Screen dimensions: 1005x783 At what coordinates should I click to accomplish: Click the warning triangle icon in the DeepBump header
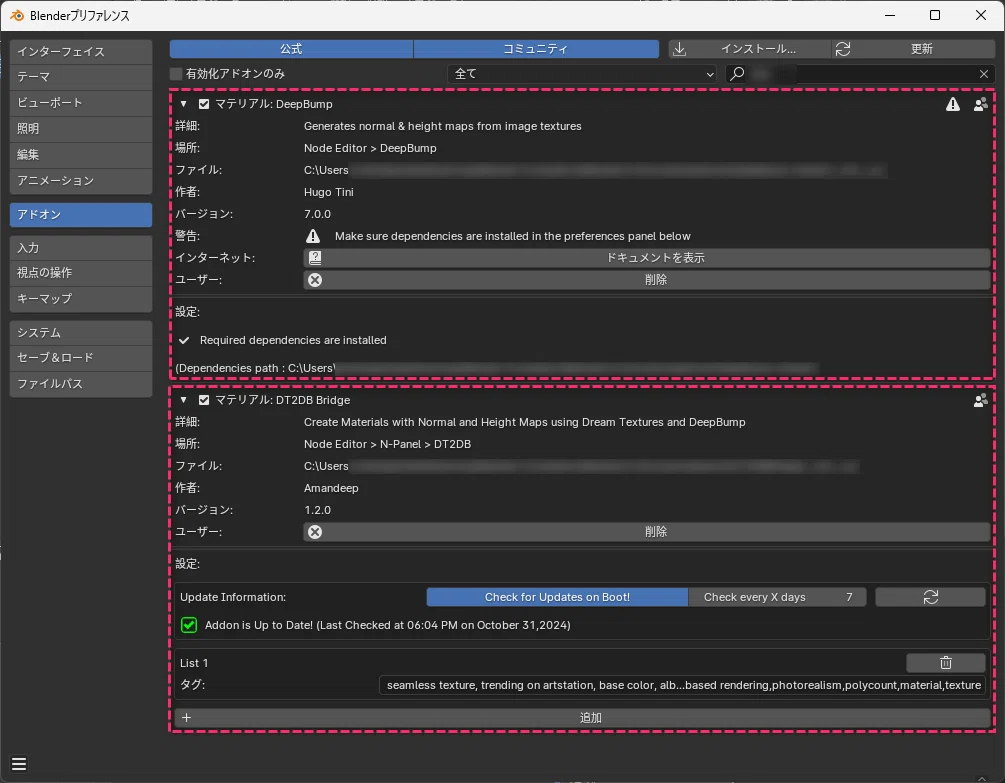click(953, 104)
